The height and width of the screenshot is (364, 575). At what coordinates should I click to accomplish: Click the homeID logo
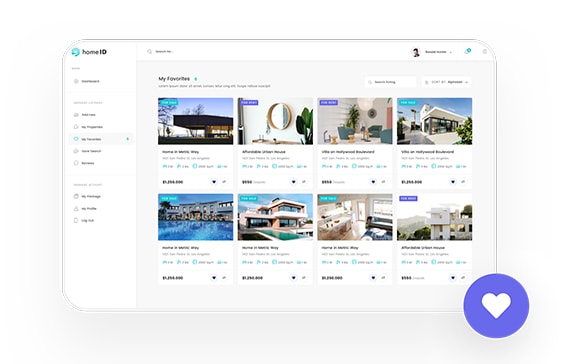tap(89, 52)
